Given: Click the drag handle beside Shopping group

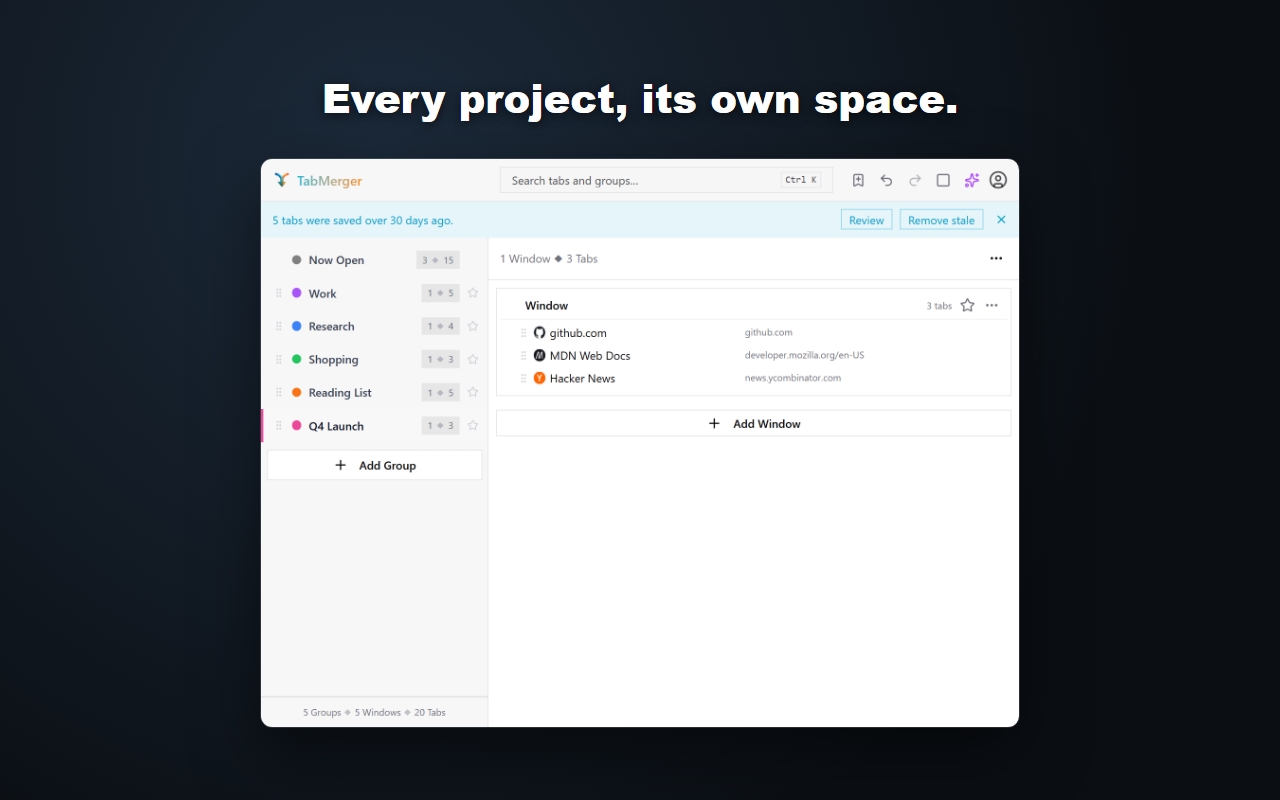Looking at the screenshot, I should click(279, 360).
